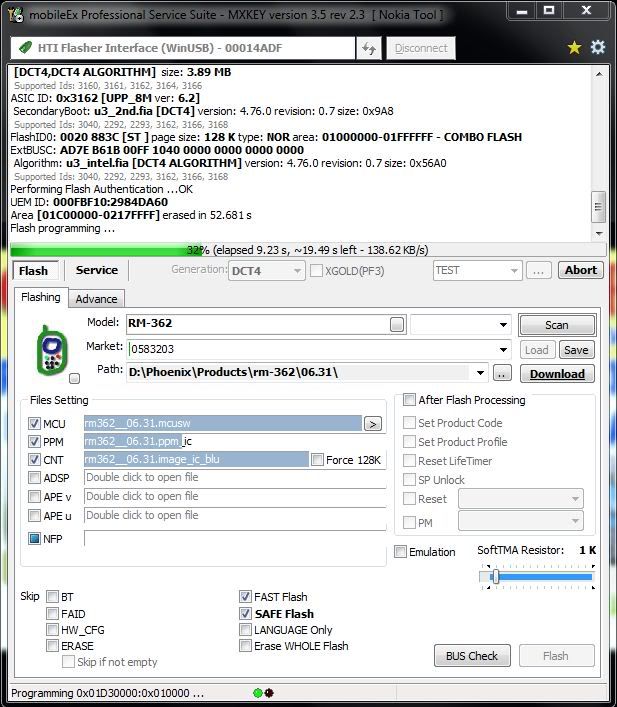
Task: Click the dark bug status icon
Action: 269,693
